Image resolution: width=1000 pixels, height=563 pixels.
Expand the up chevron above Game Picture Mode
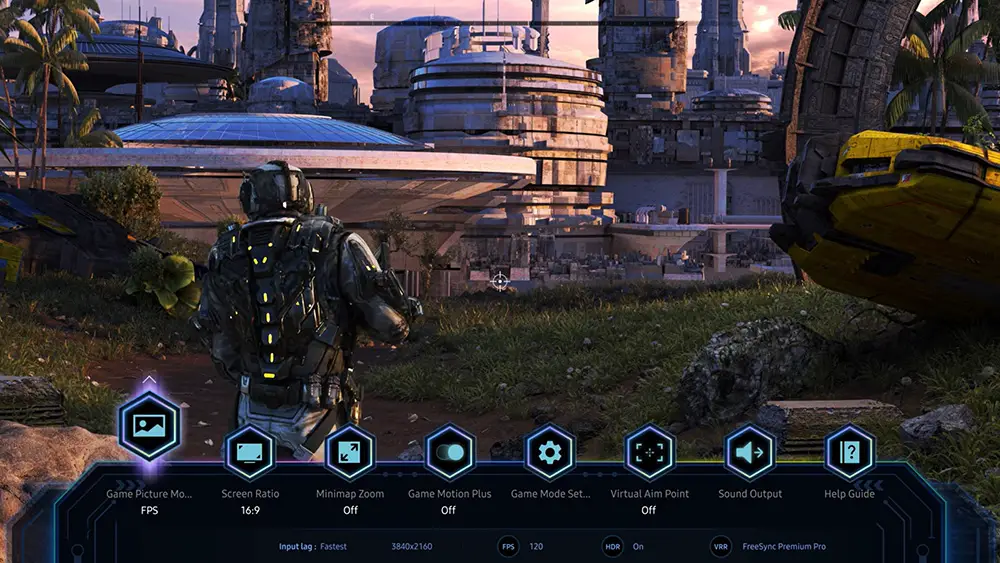[x=149, y=379]
